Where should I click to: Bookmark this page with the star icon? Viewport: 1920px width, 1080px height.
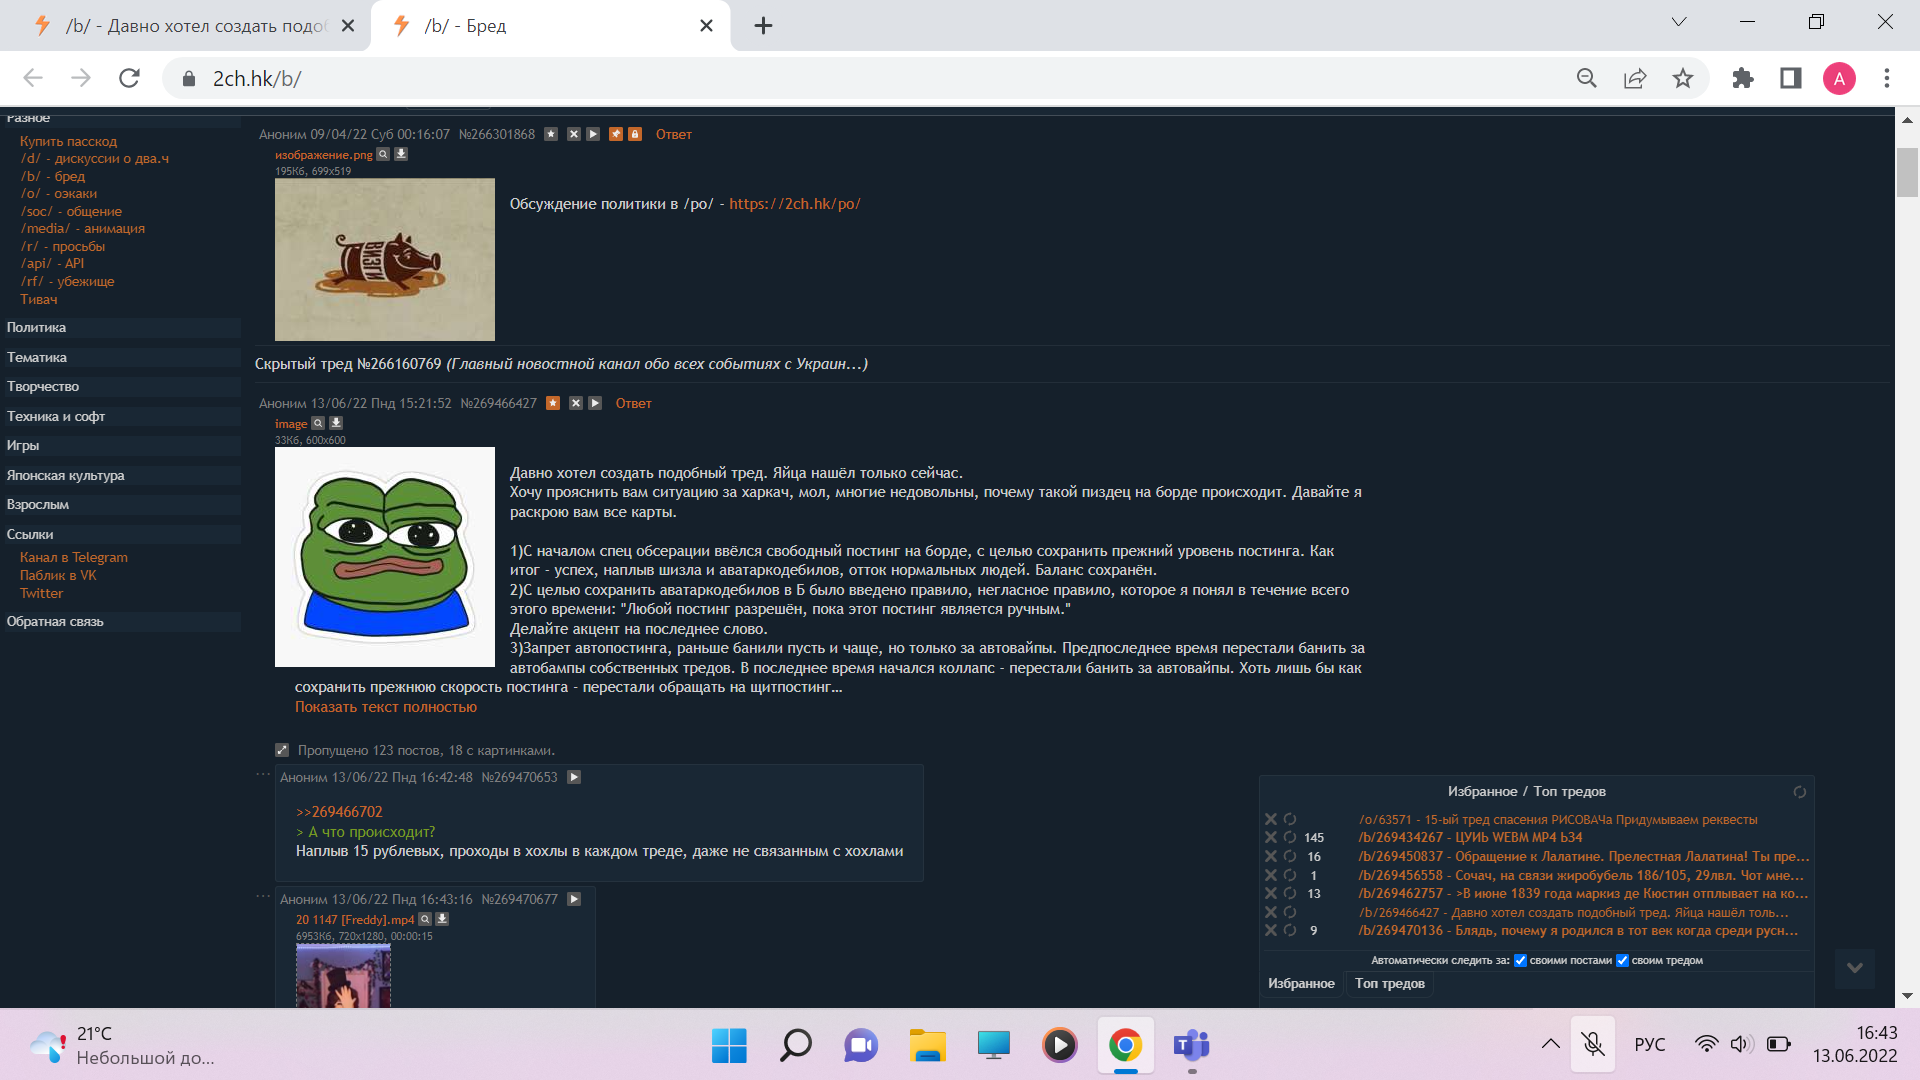pyautogui.click(x=1683, y=78)
